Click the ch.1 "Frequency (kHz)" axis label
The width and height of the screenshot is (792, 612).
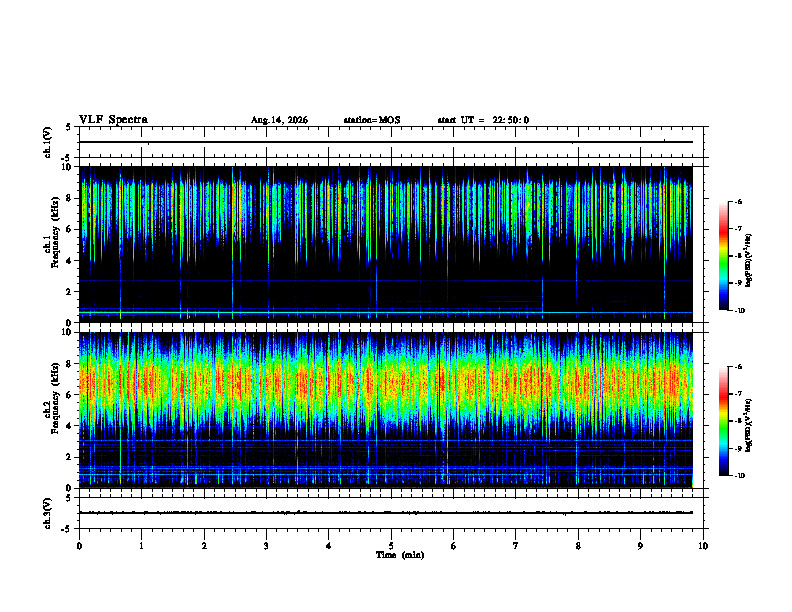click(x=55, y=232)
